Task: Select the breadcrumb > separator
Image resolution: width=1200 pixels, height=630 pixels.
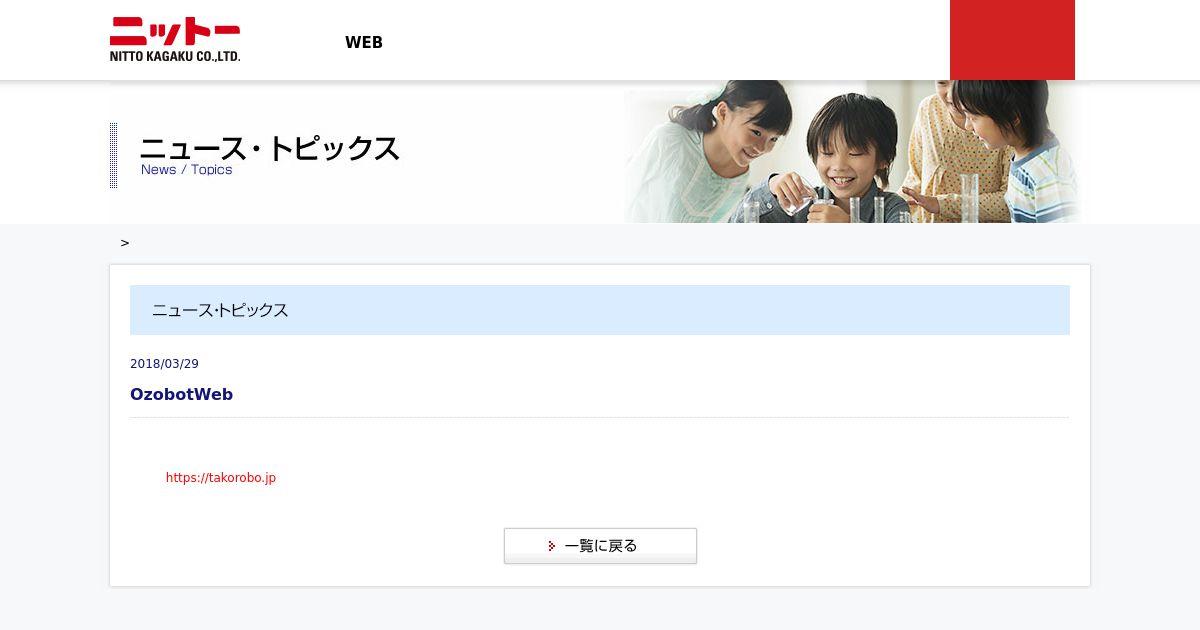Action: 125,243
